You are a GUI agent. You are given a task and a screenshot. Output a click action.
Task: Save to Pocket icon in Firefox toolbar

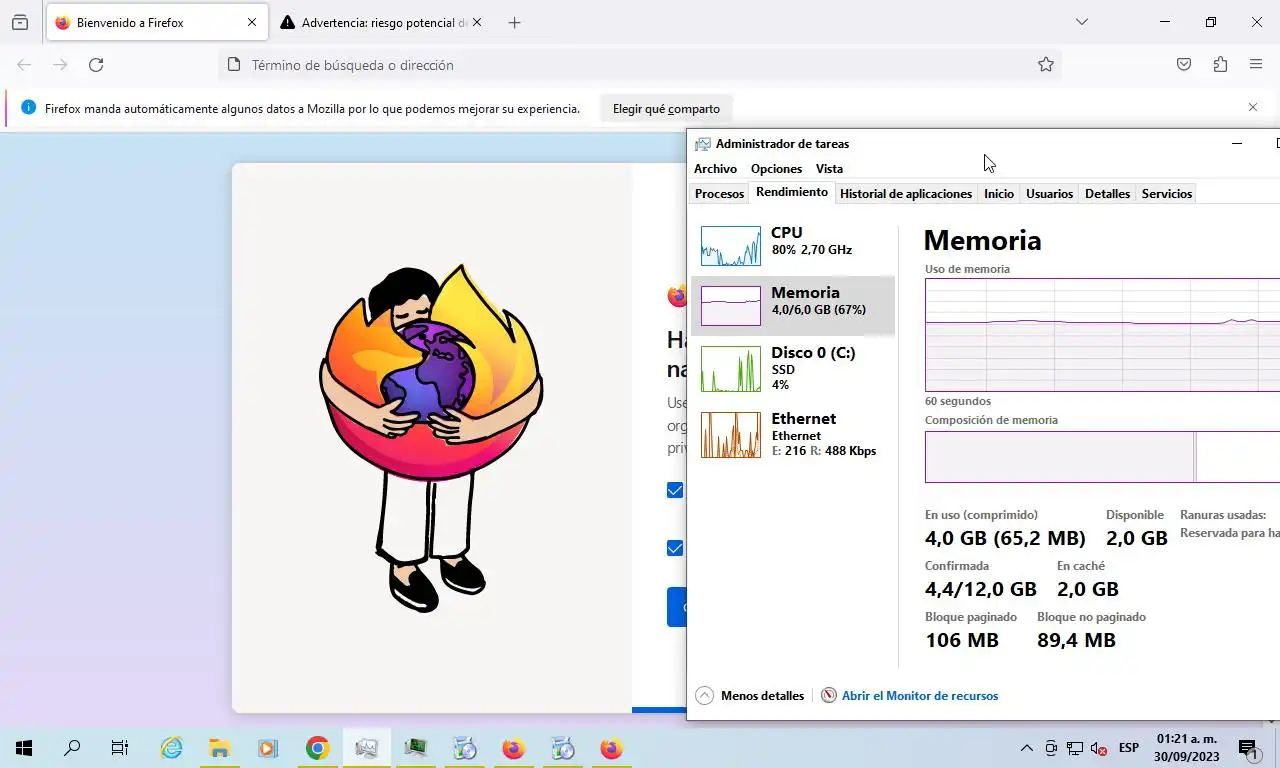point(1184,65)
